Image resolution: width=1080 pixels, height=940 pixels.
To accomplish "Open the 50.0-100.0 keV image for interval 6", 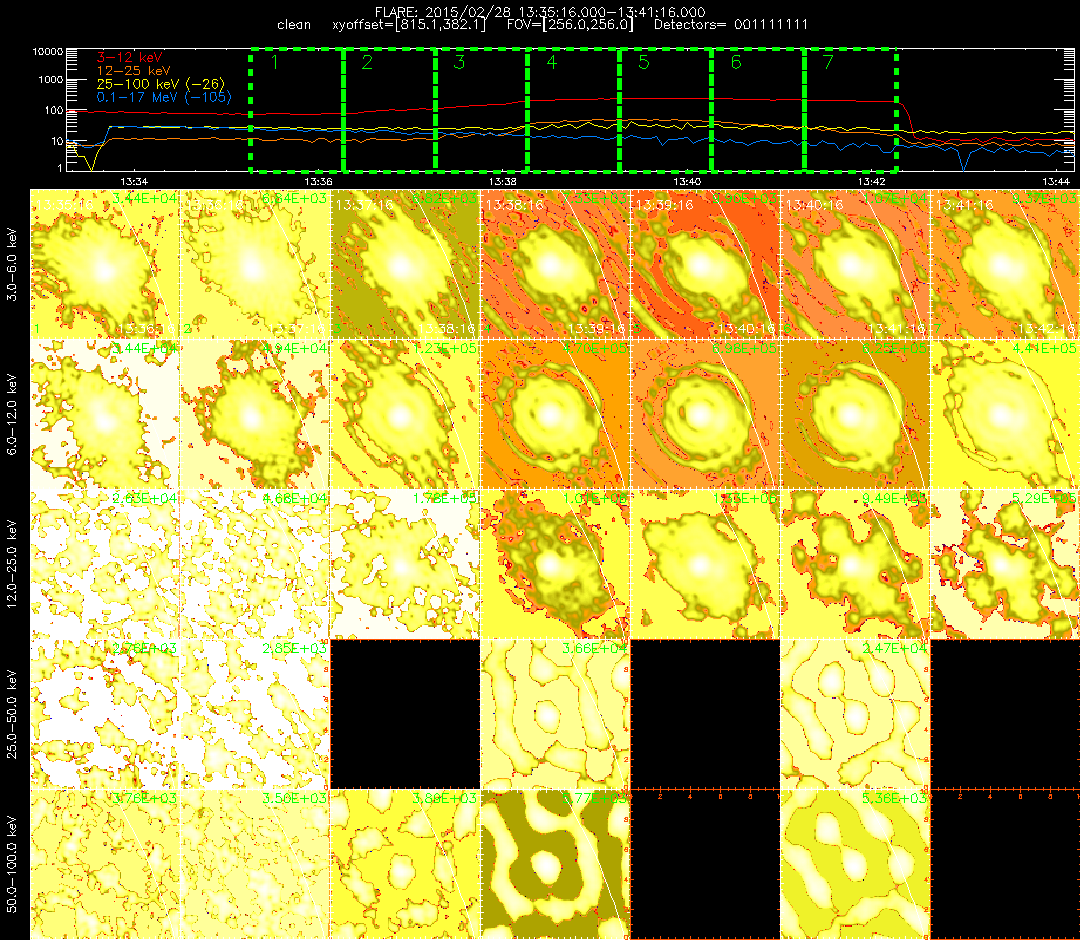I will pyautogui.click(x=855, y=864).
